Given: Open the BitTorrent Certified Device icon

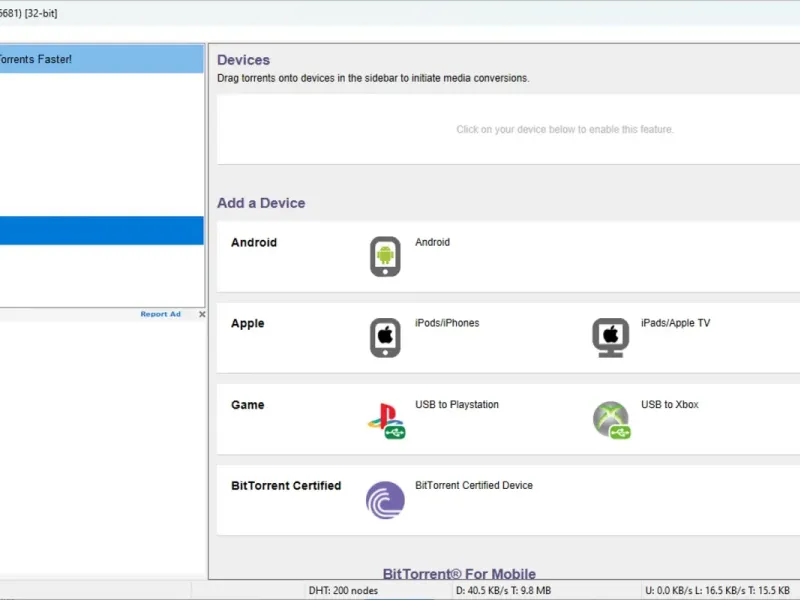Looking at the screenshot, I should 385,500.
